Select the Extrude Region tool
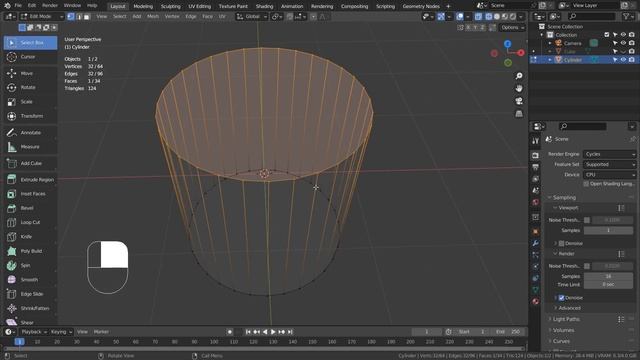 pyautogui.click(x=31, y=180)
